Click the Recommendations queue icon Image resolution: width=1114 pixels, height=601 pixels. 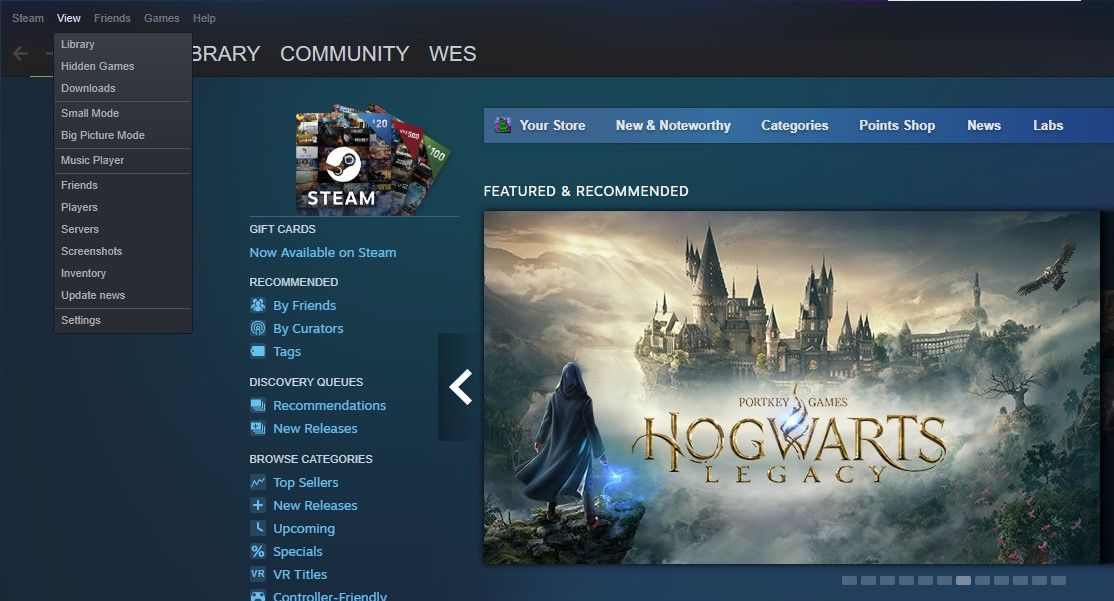258,405
